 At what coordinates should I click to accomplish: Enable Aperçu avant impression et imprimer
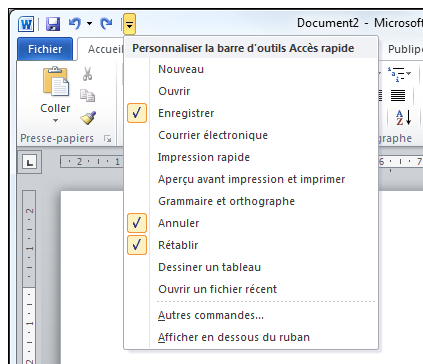pos(251,179)
